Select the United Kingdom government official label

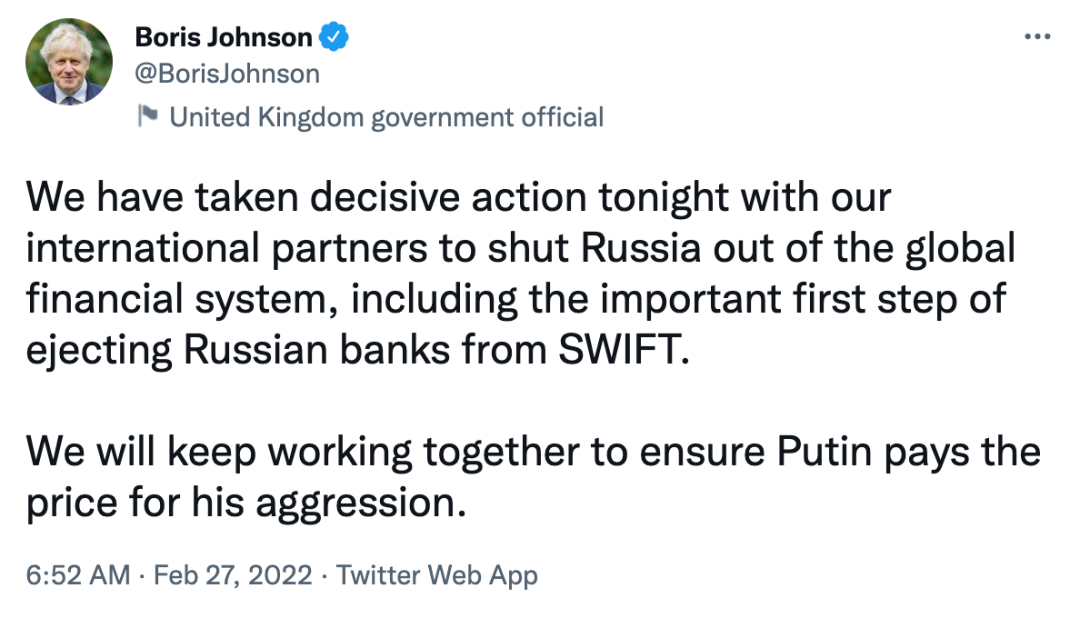[386, 118]
